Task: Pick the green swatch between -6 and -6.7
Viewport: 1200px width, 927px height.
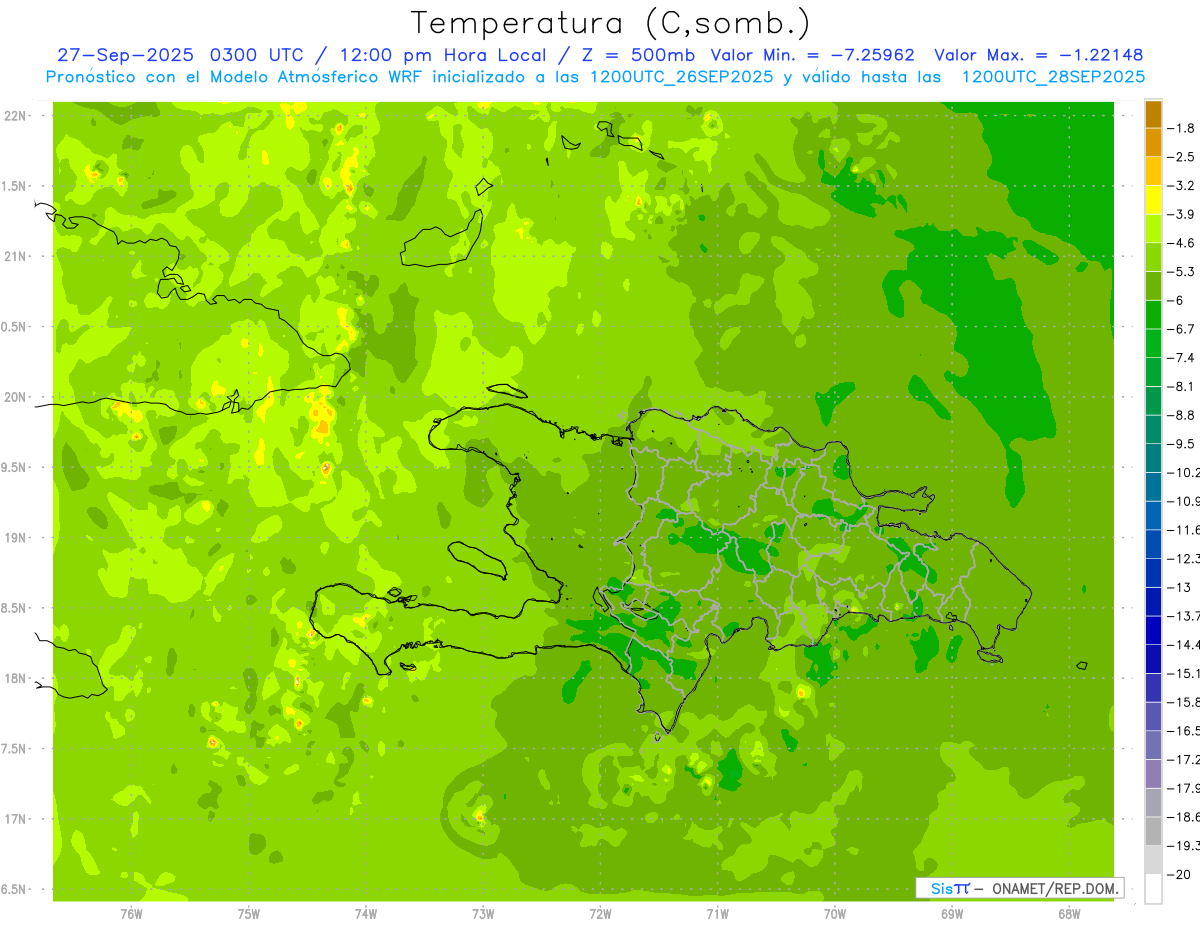Action: [1153, 315]
